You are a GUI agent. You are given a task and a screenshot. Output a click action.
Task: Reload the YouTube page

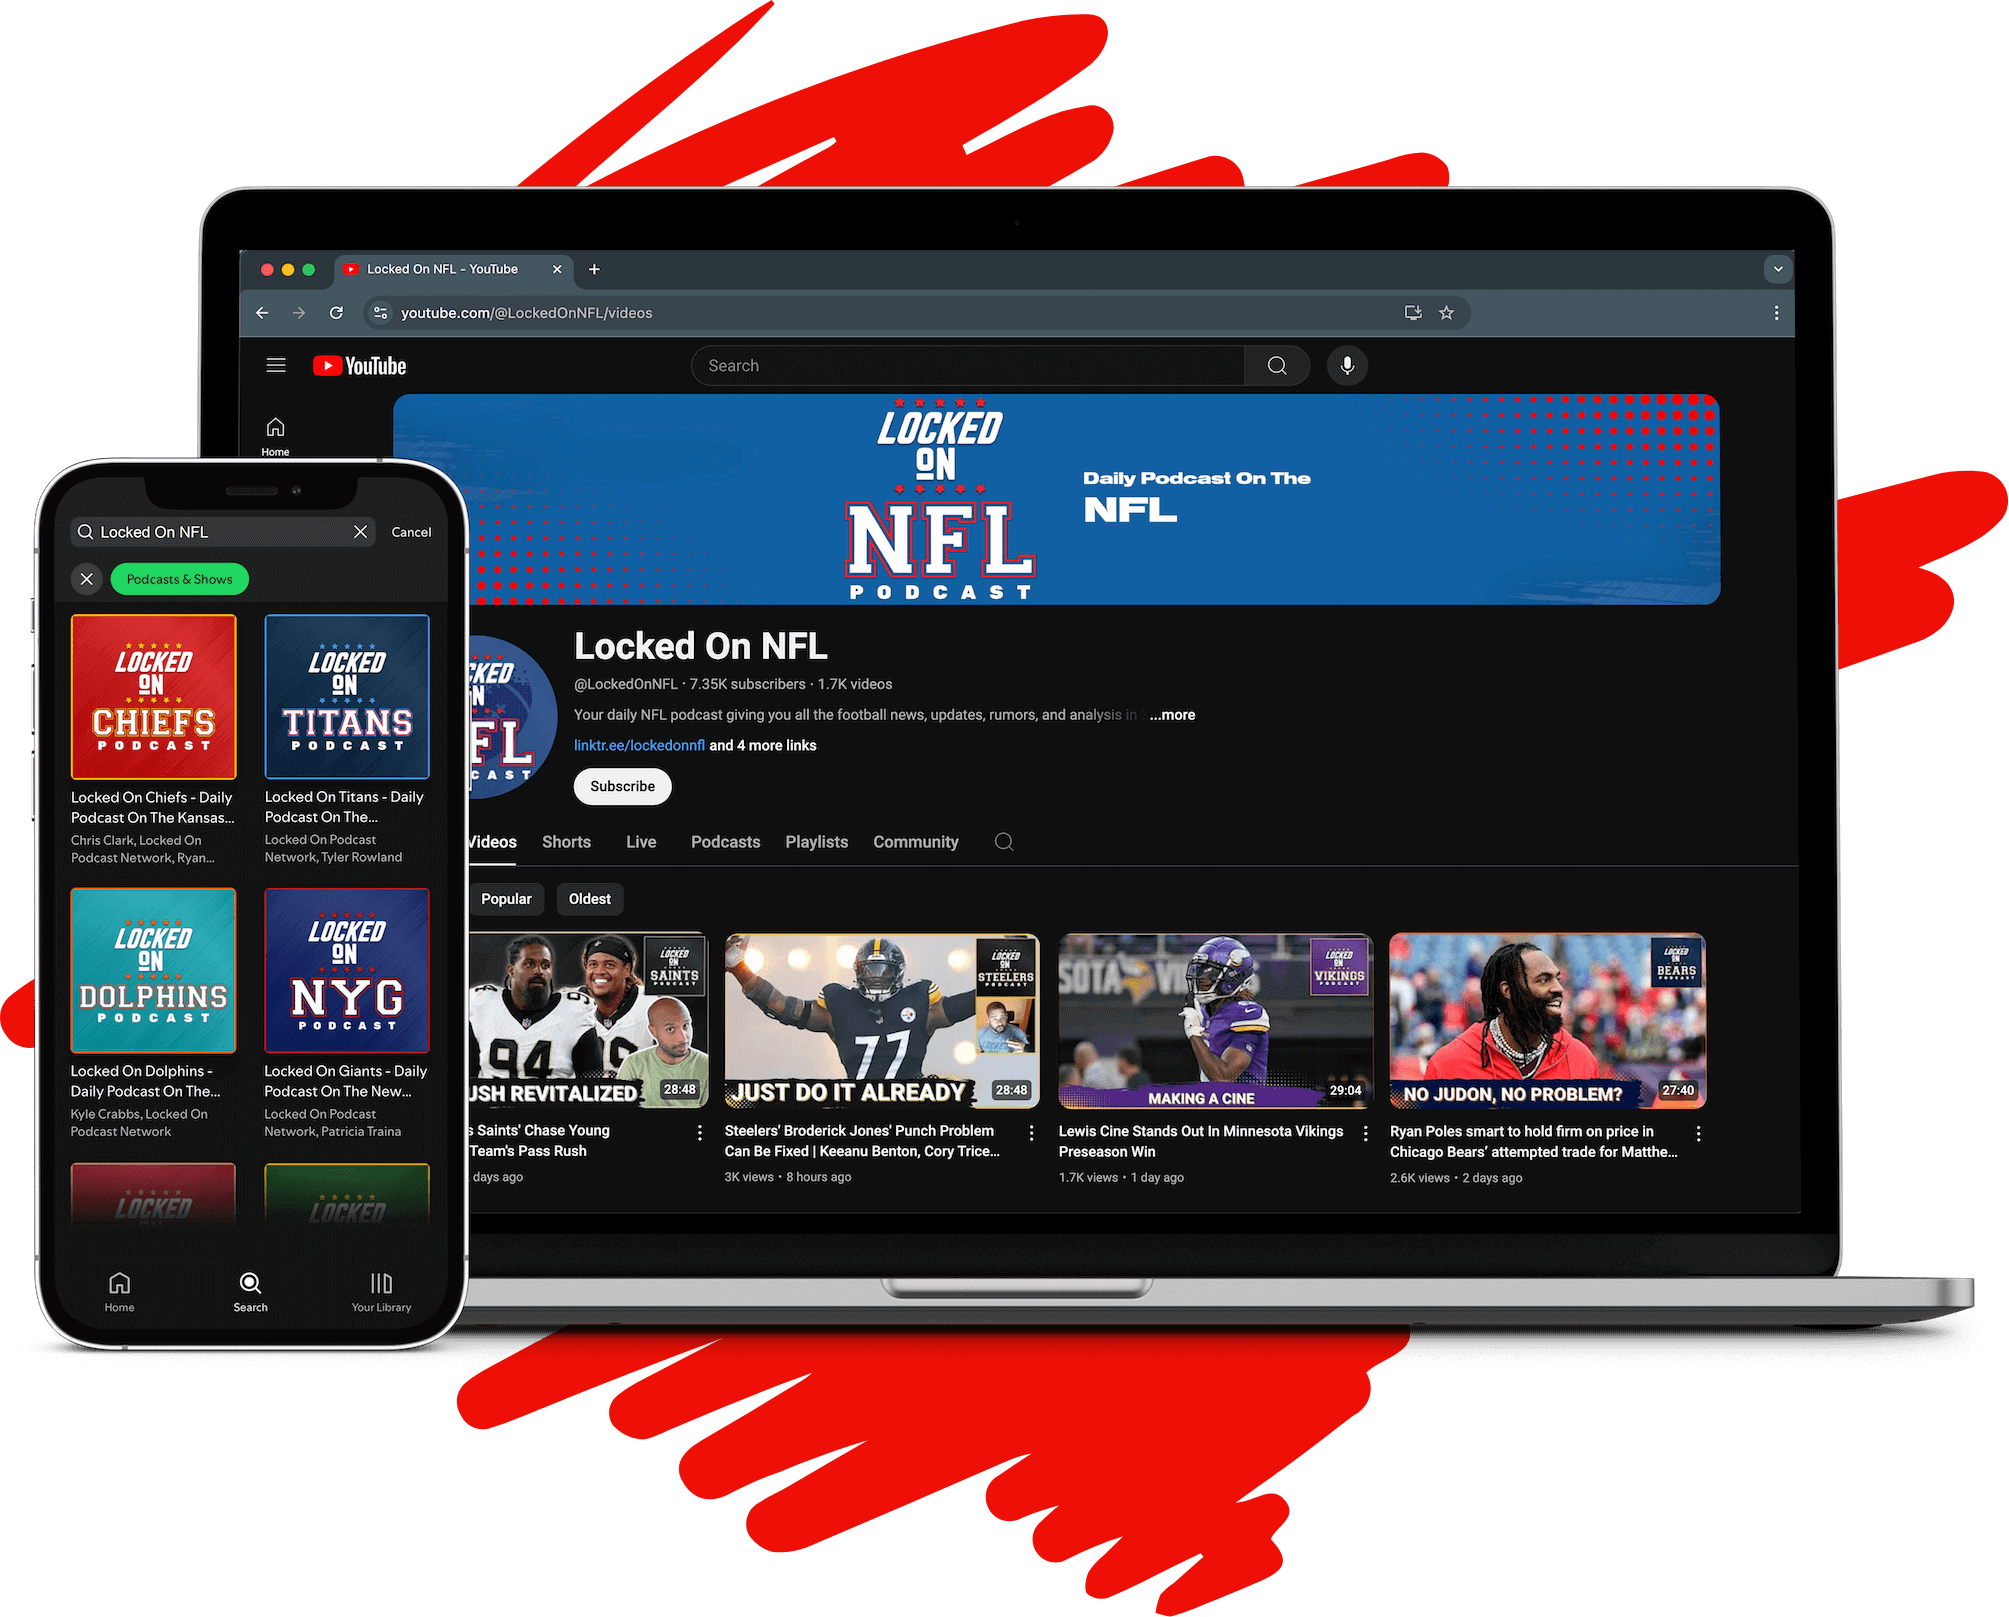337,313
